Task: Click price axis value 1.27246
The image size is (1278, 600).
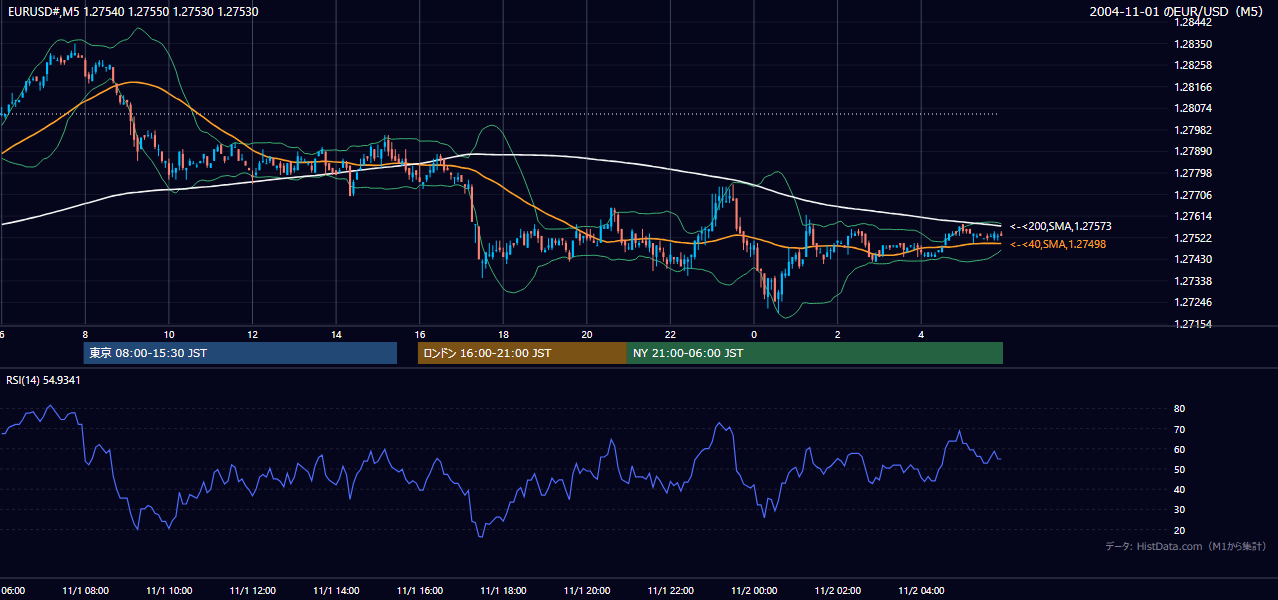Action: click(1194, 302)
